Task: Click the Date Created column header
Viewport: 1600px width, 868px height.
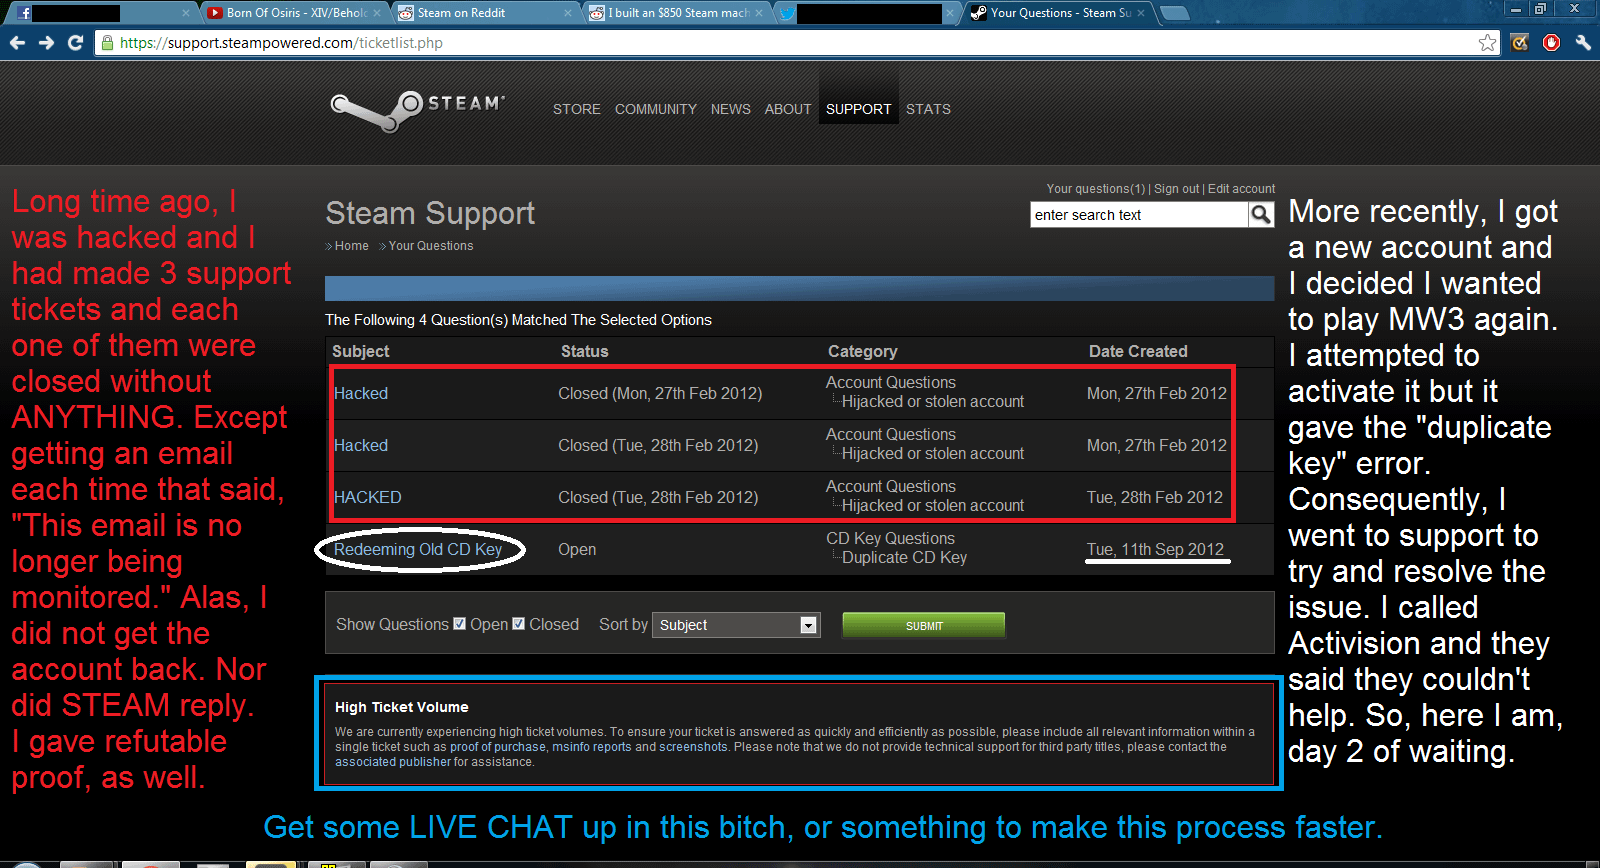Action: 1138,352
